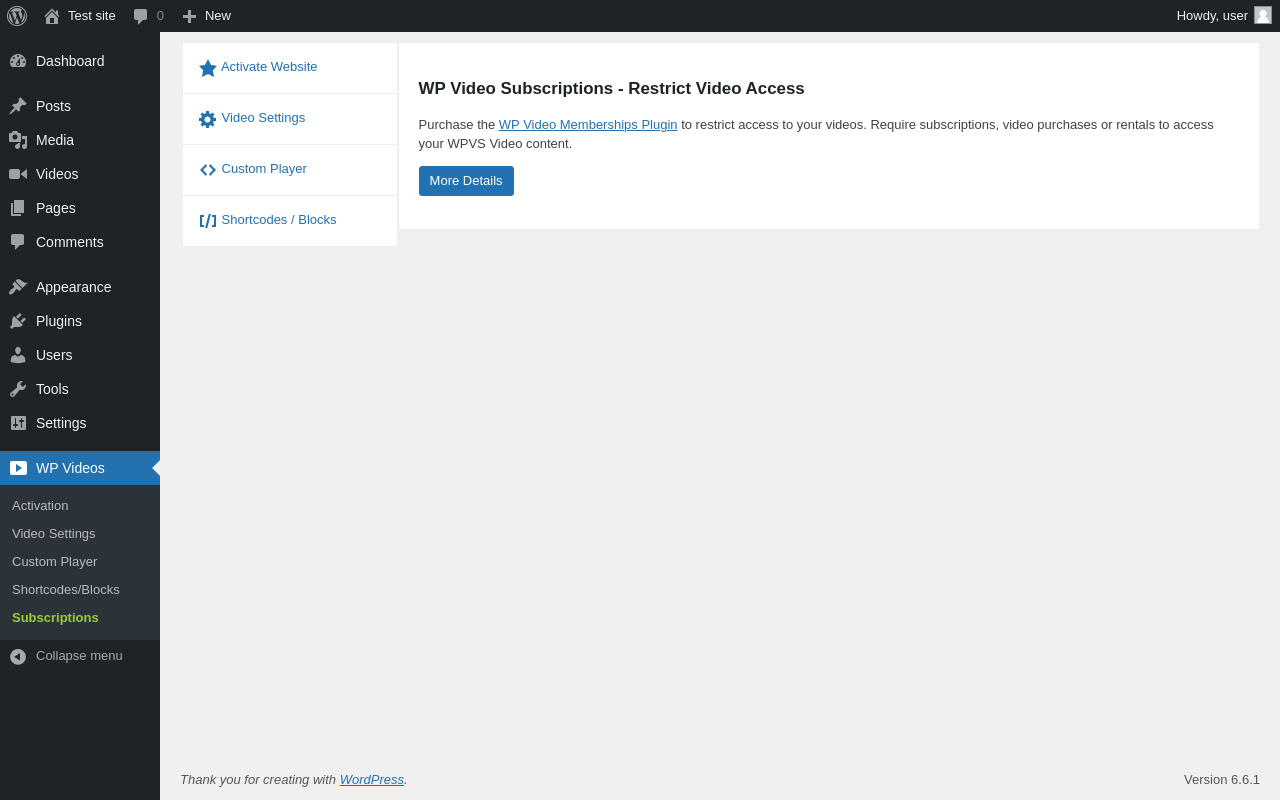Open Comments in the sidebar
1280x800 pixels.
(80, 242)
